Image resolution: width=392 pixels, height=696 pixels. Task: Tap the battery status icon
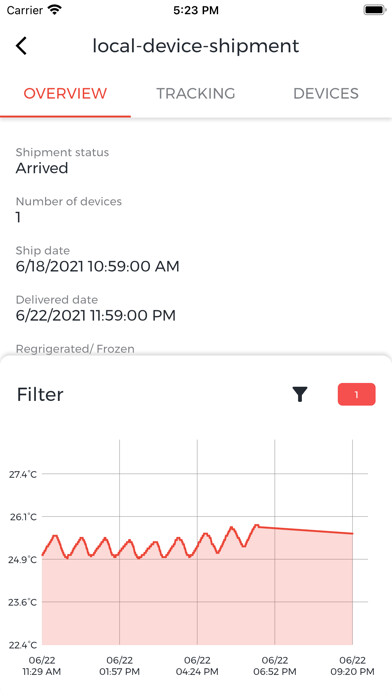(375, 10)
